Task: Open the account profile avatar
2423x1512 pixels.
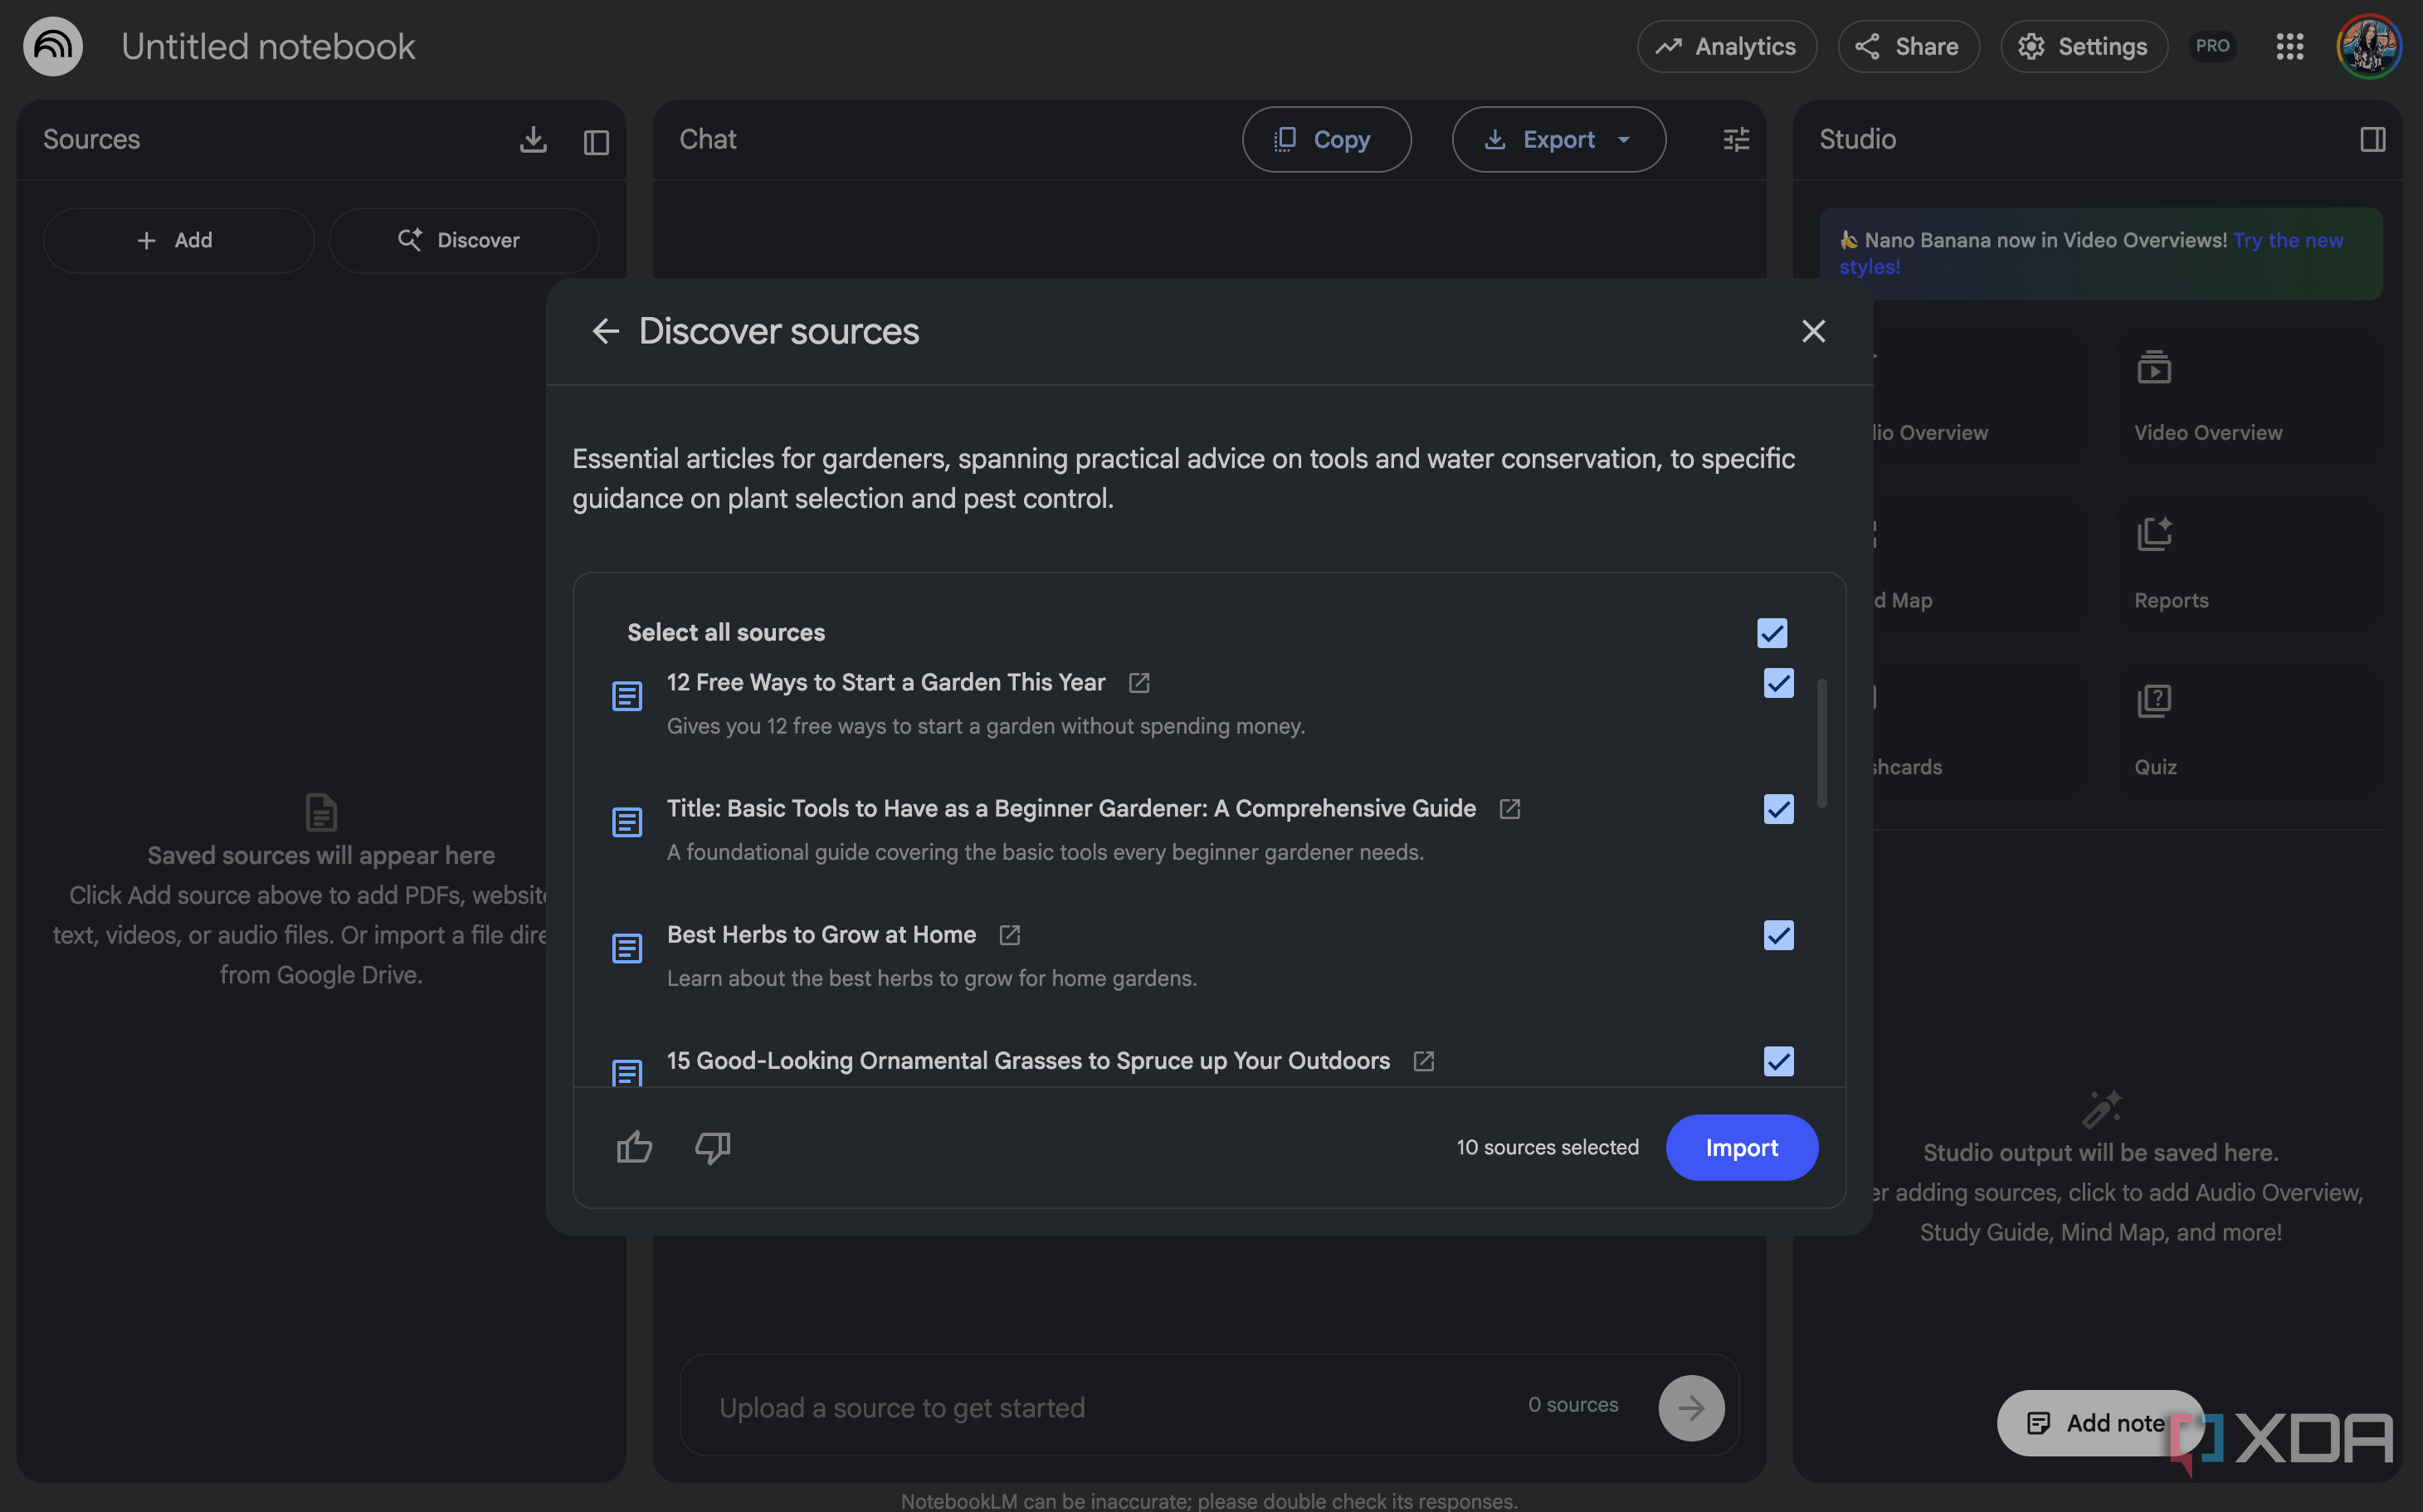Action: click(2368, 46)
